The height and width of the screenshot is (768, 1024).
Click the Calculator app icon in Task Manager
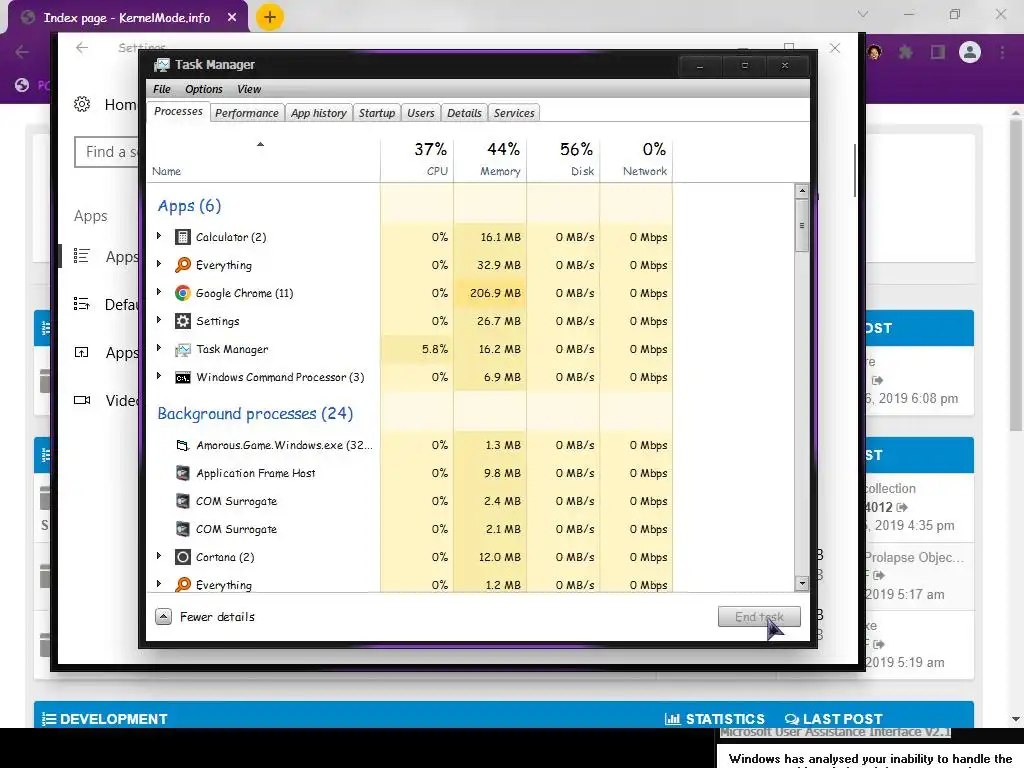183,237
